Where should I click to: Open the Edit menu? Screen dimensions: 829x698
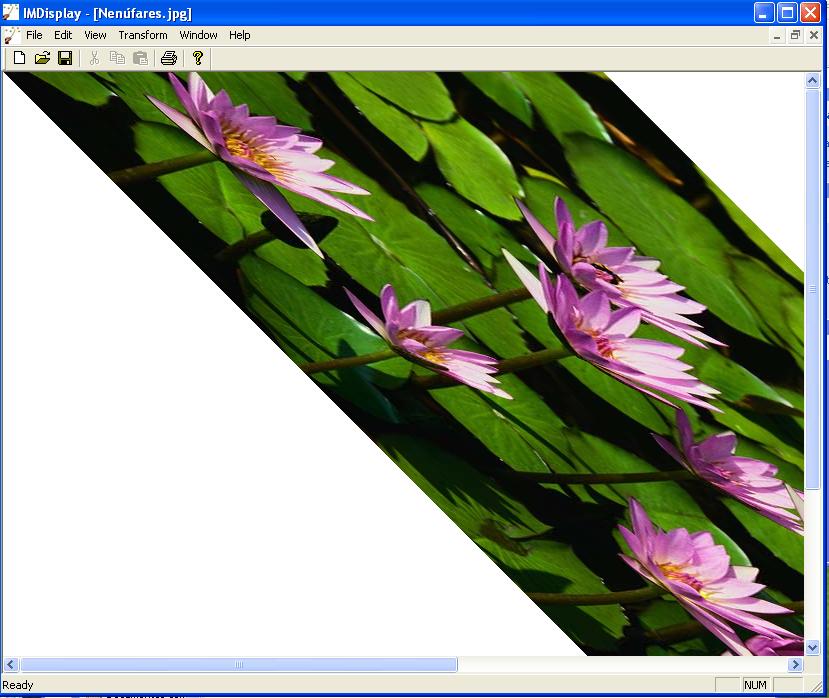coord(63,35)
